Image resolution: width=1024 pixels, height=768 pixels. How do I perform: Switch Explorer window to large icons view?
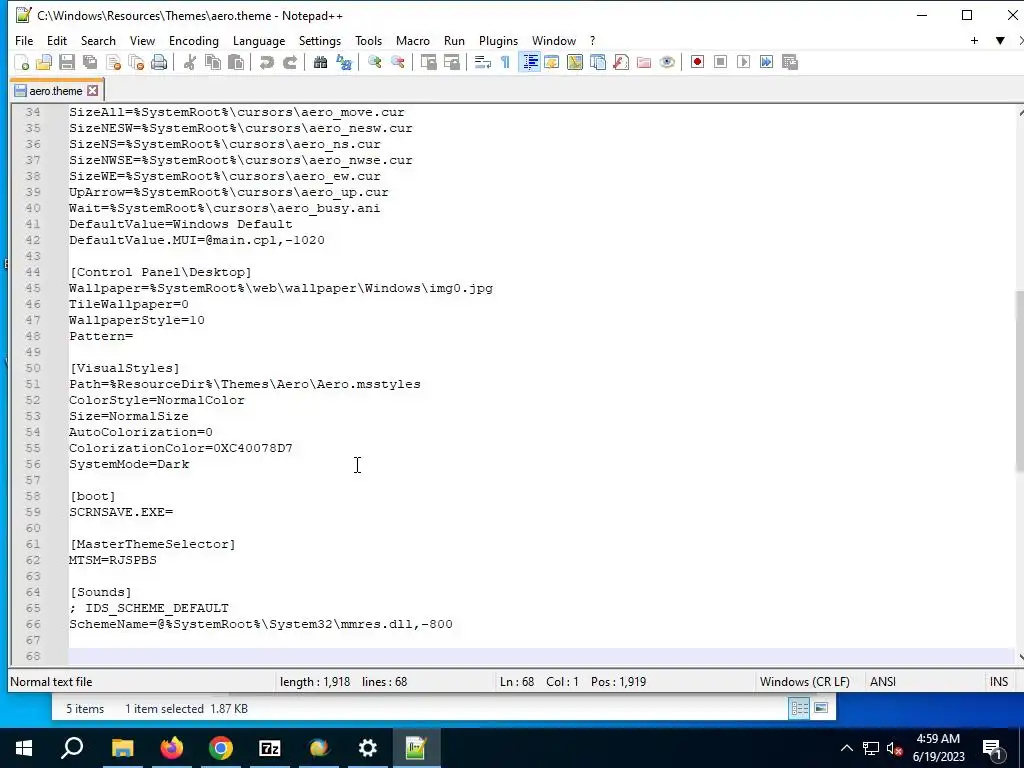[821, 709]
